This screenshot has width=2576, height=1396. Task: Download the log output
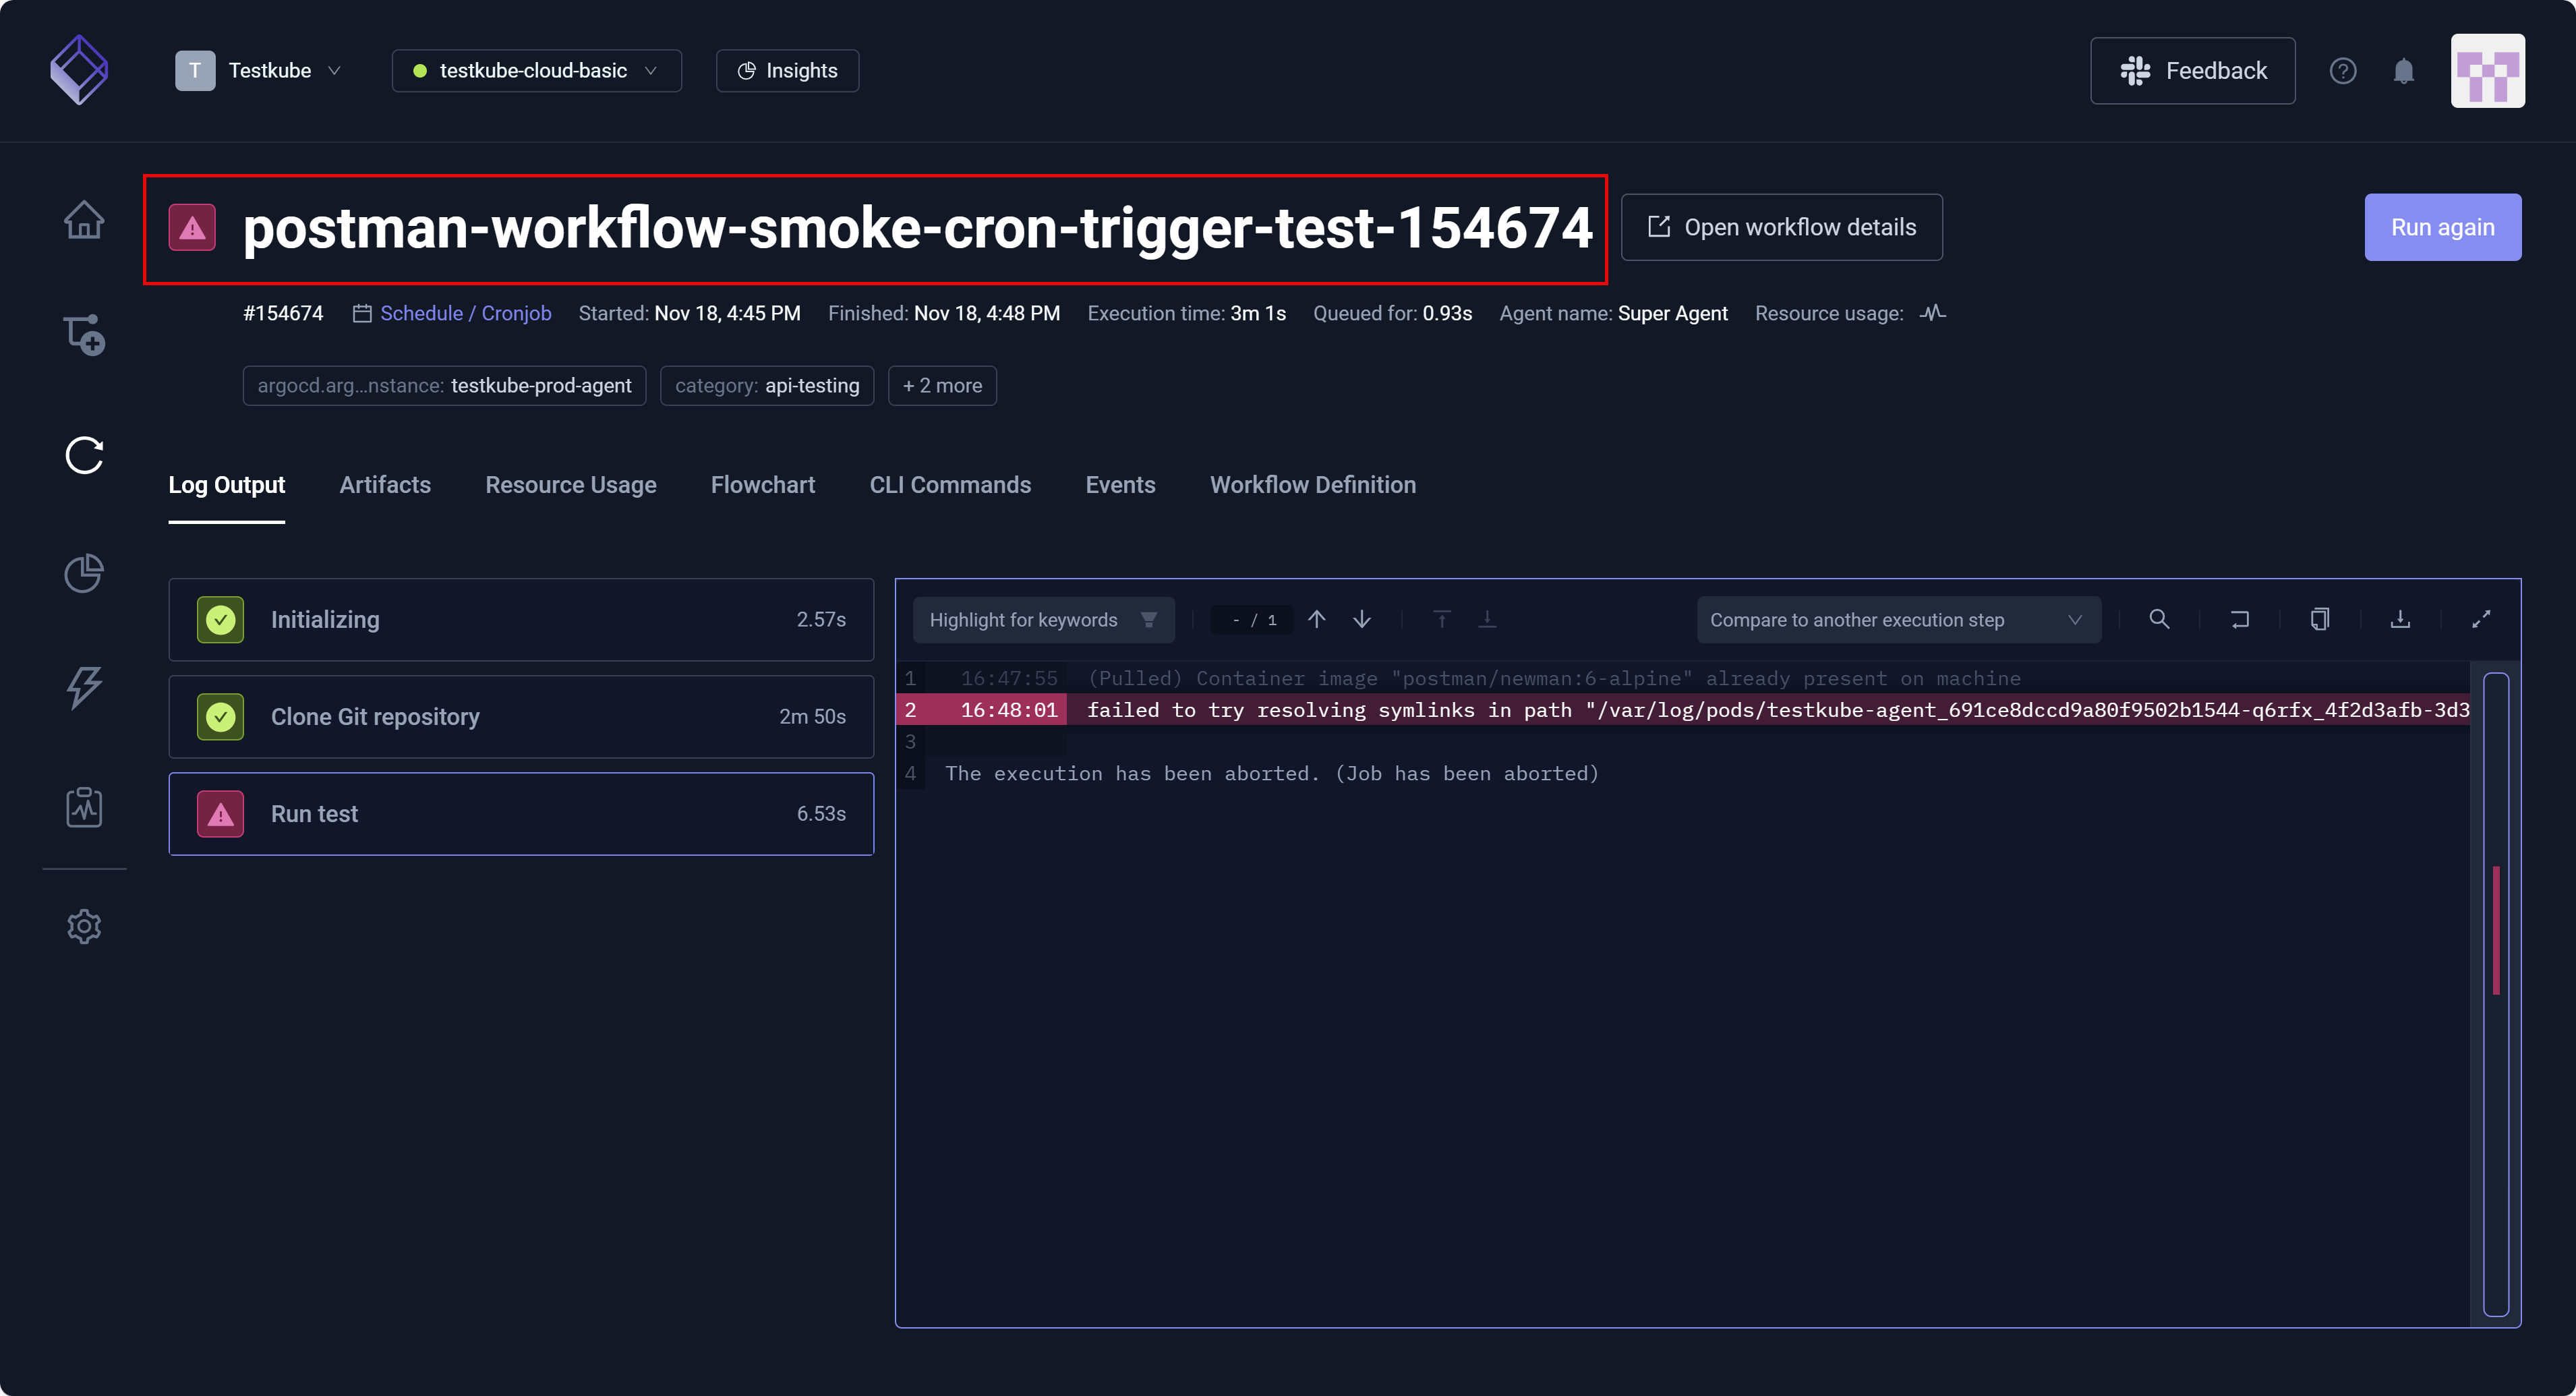tap(2400, 619)
